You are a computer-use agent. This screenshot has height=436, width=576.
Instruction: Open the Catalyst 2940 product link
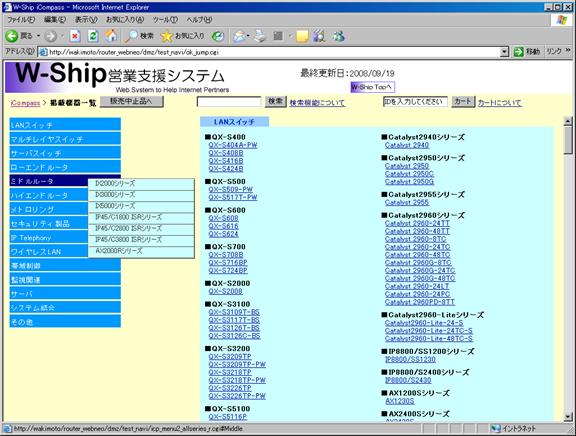tap(407, 145)
